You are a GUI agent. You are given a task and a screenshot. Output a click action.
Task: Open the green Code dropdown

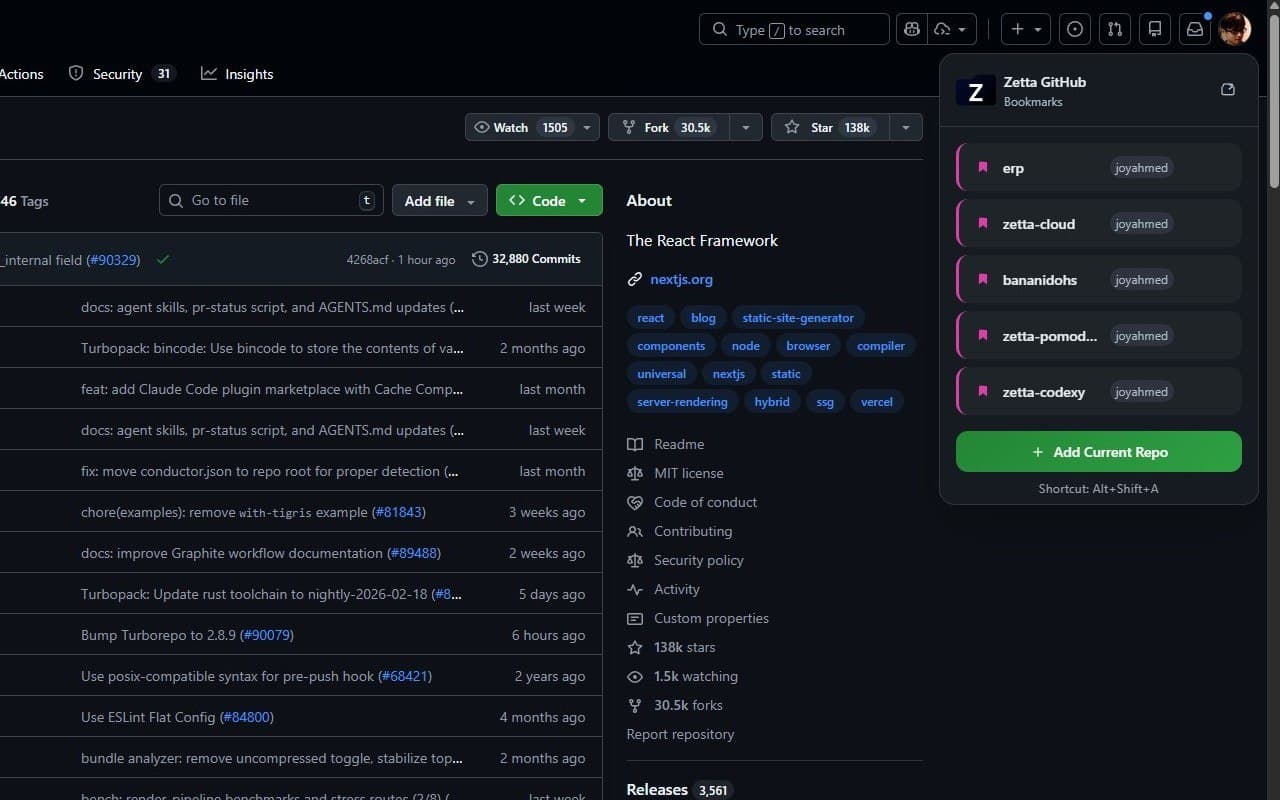549,201
